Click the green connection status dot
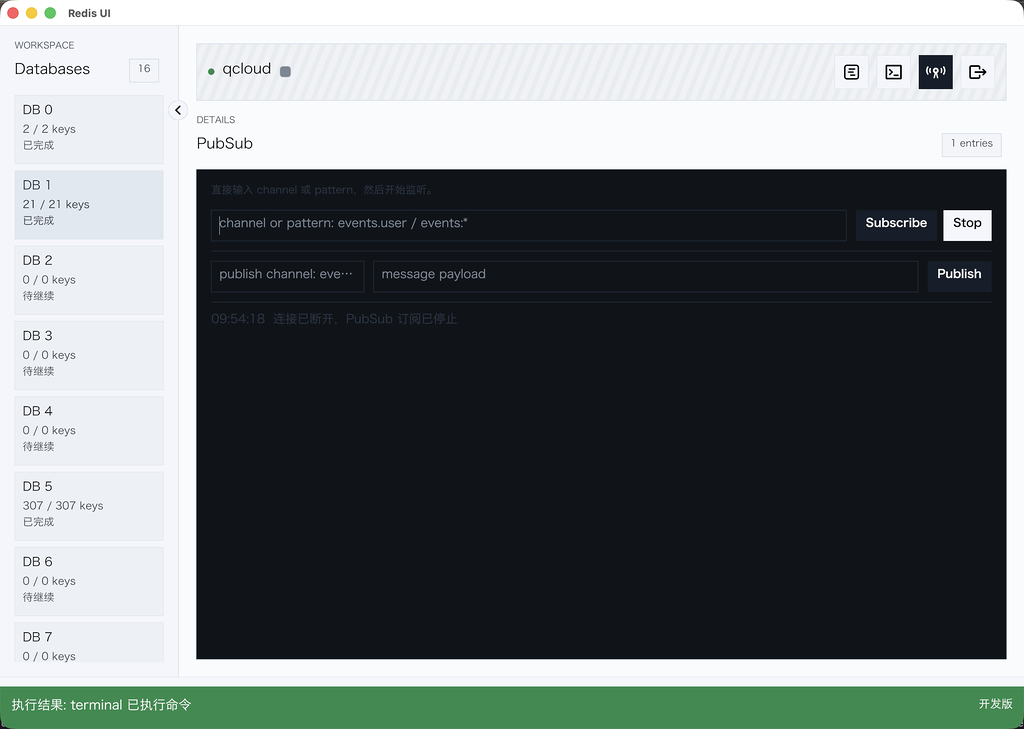 coord(211,72)
